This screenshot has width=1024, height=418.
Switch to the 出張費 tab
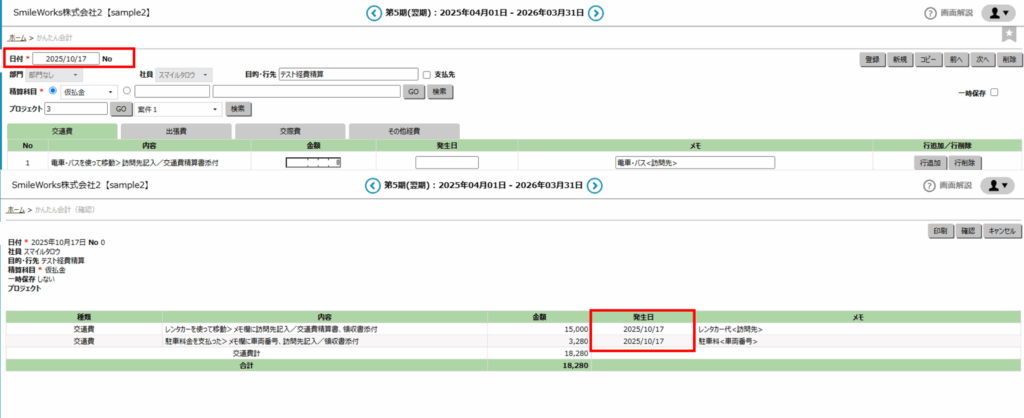[x=176, y=131]
